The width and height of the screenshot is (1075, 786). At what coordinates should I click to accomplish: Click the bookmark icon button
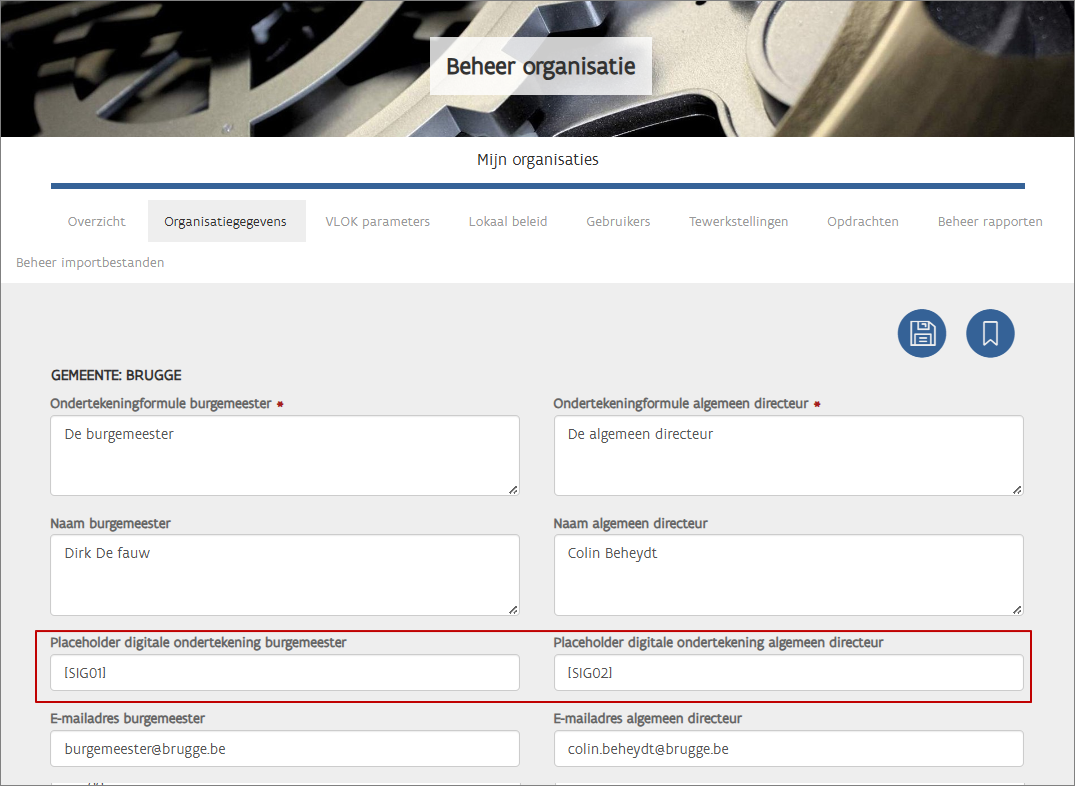click(x=990, y=334)
